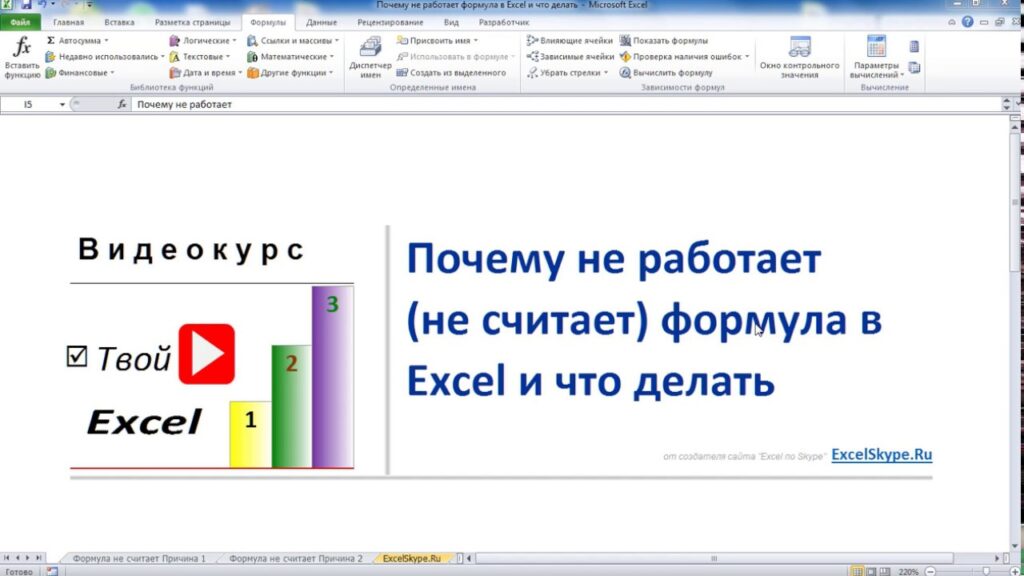This screenshot has width=1024, height=576.
Task: Click the Математические functions icon
Action: coord(252,57)
